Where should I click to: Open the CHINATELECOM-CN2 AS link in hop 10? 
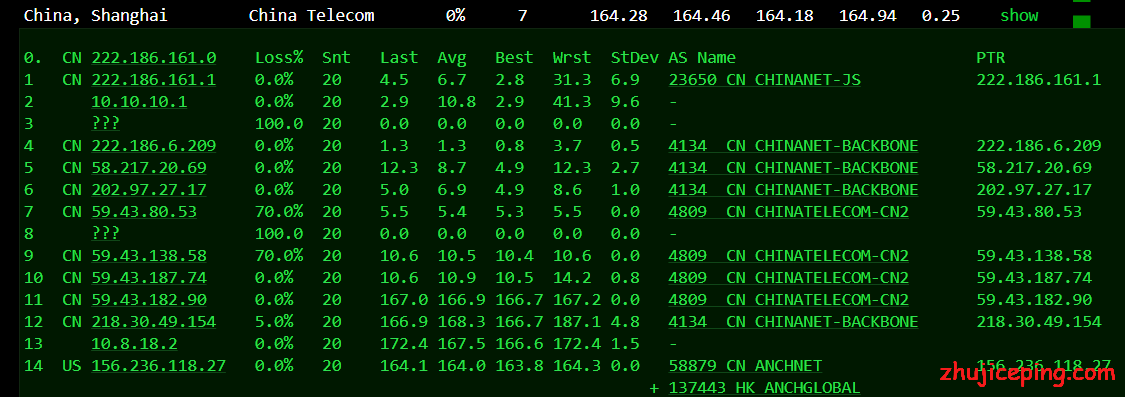point(789,277)
